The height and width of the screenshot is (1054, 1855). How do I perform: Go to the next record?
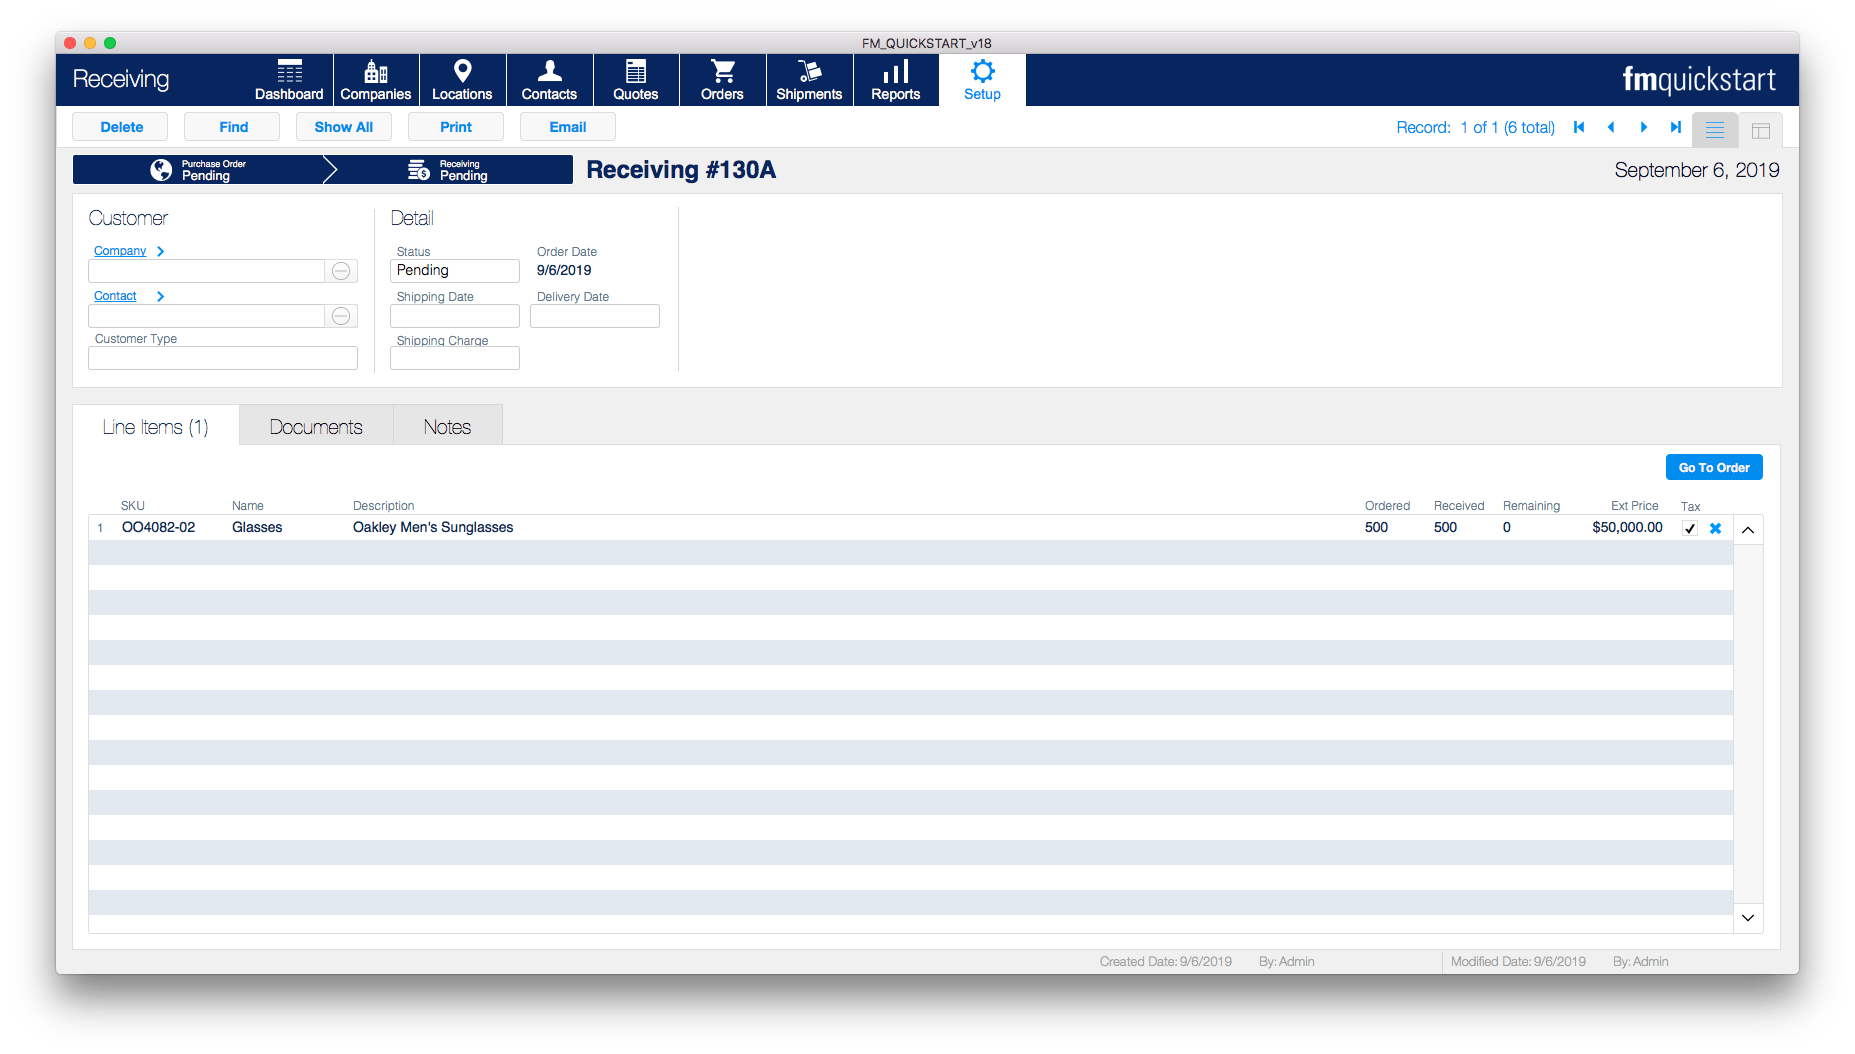click(x=1643, y=127)
